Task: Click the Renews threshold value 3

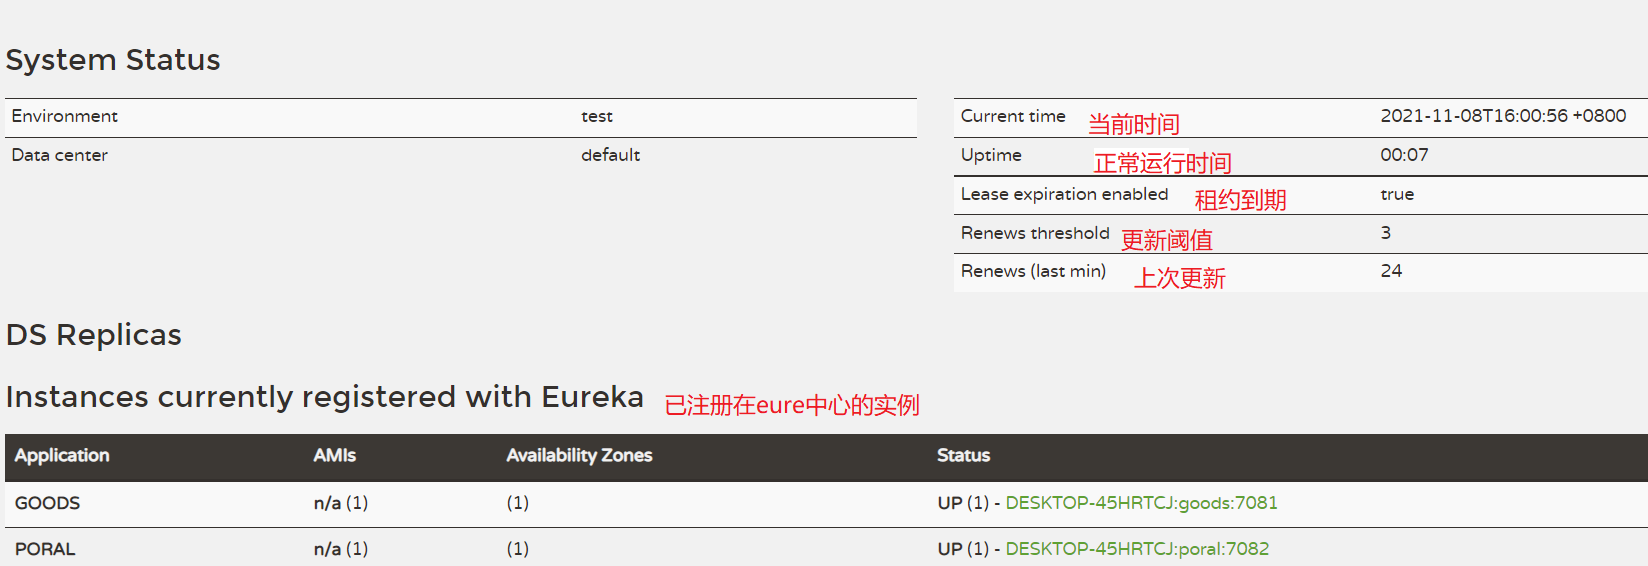Action: [x=1386, y=233]
